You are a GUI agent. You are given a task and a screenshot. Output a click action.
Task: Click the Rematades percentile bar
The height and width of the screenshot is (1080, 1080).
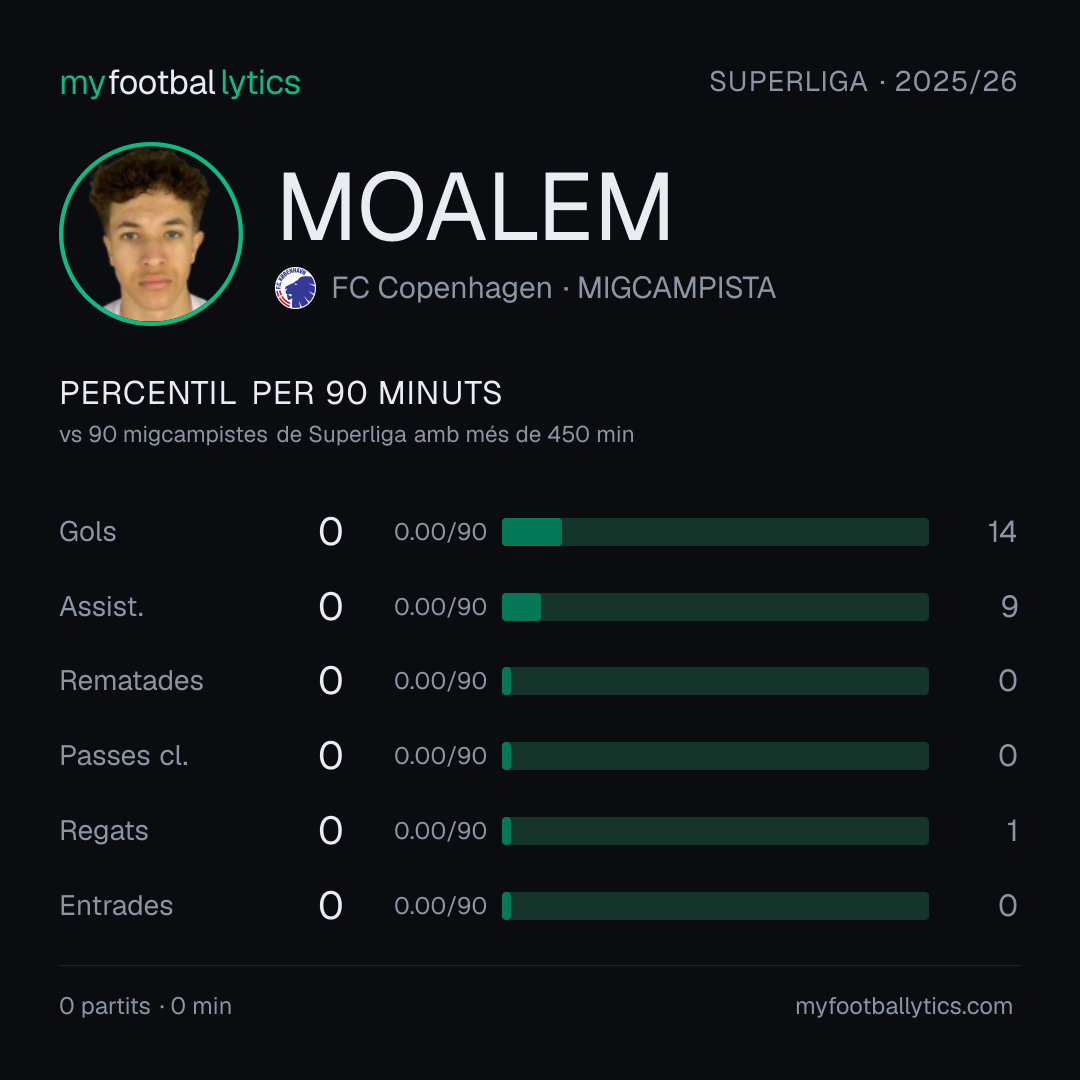pos(715,681)
